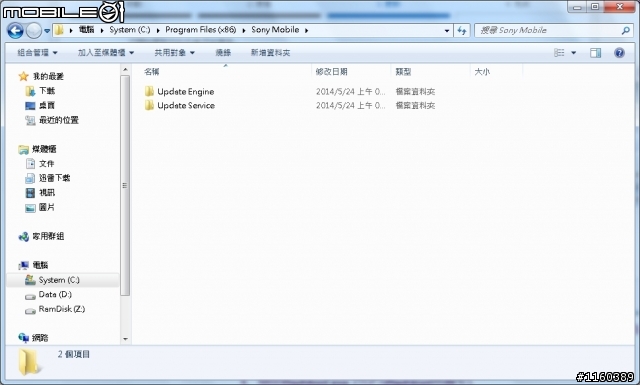Click the blue help question icon
The height and width of the screenshot is (385, 640).
(619, 53)
